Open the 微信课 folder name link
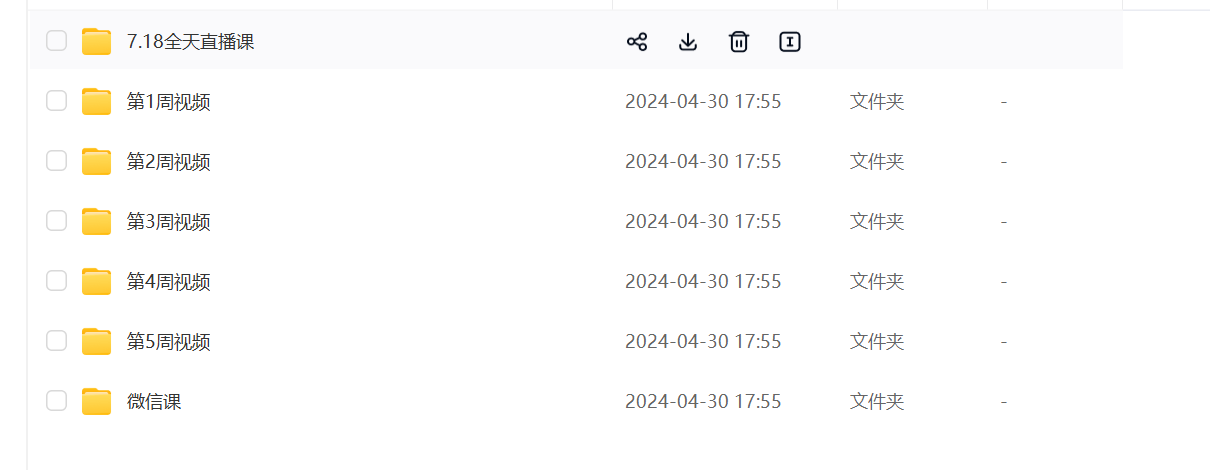This screenshot has height=470, width=1210. (154, 402)
